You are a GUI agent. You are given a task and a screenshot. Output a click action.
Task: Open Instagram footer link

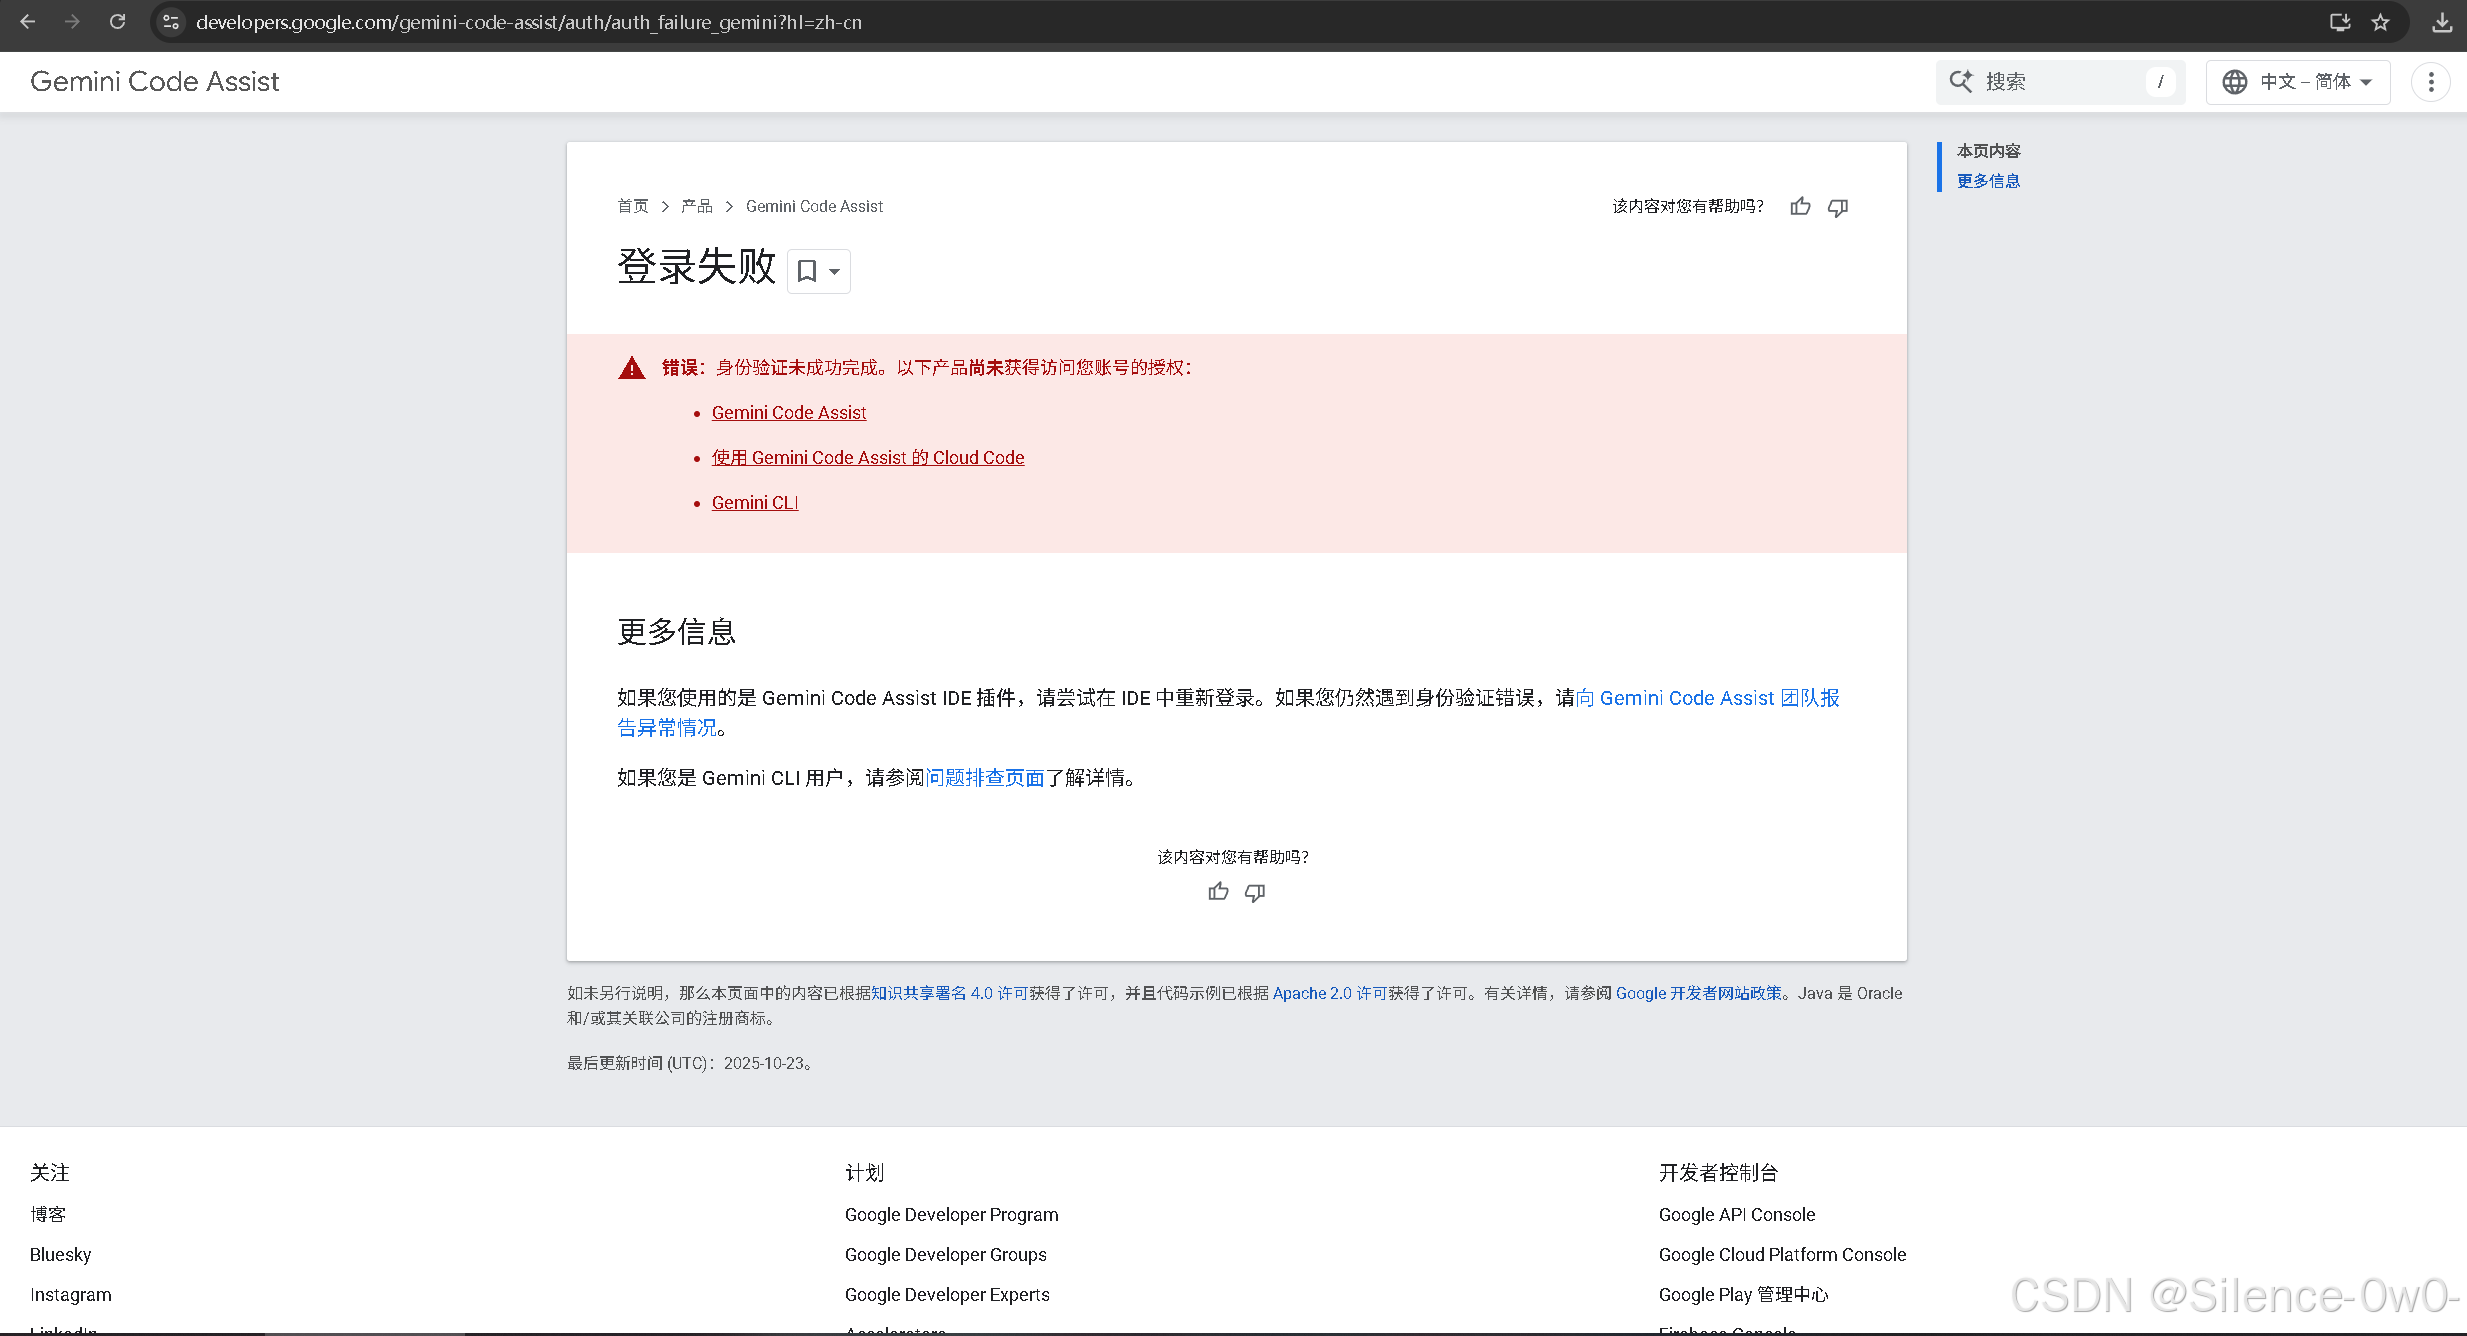71,1294
